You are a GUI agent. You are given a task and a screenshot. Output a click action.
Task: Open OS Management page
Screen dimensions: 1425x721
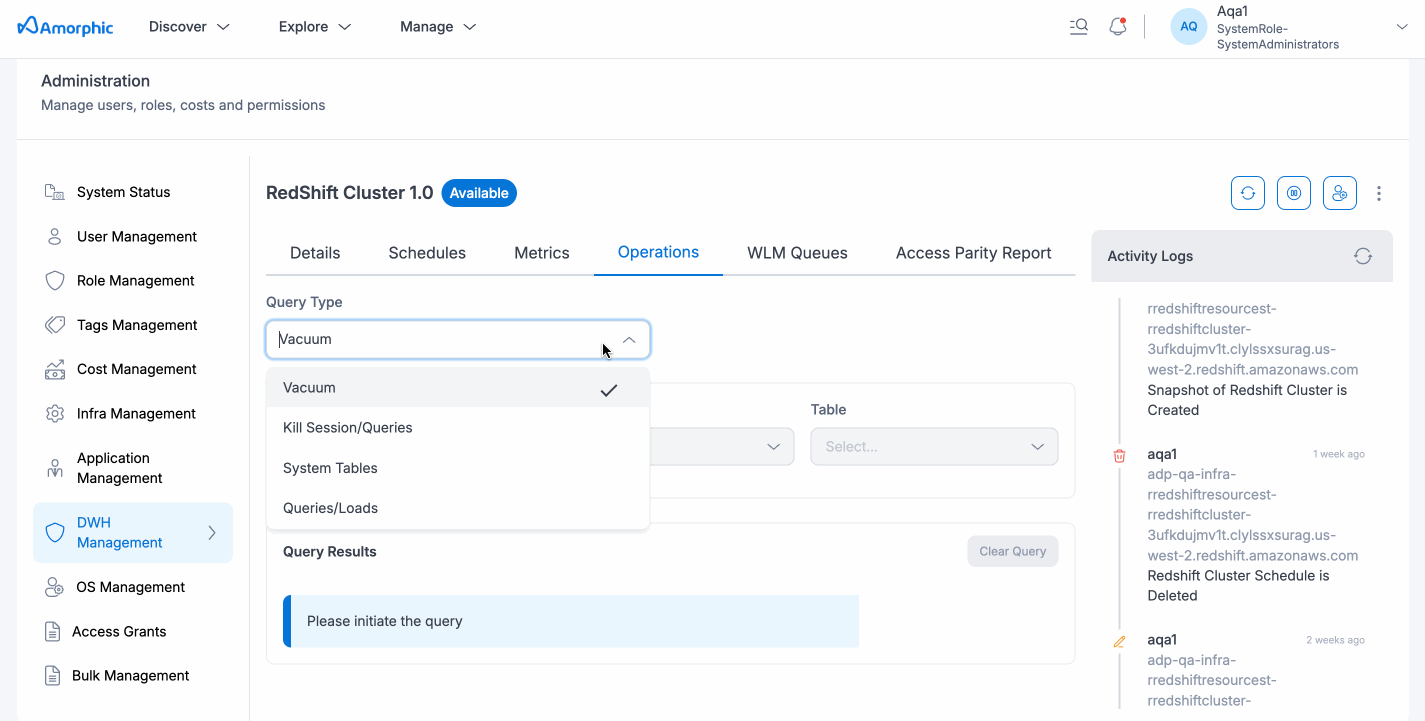click(x=133, y=587)
